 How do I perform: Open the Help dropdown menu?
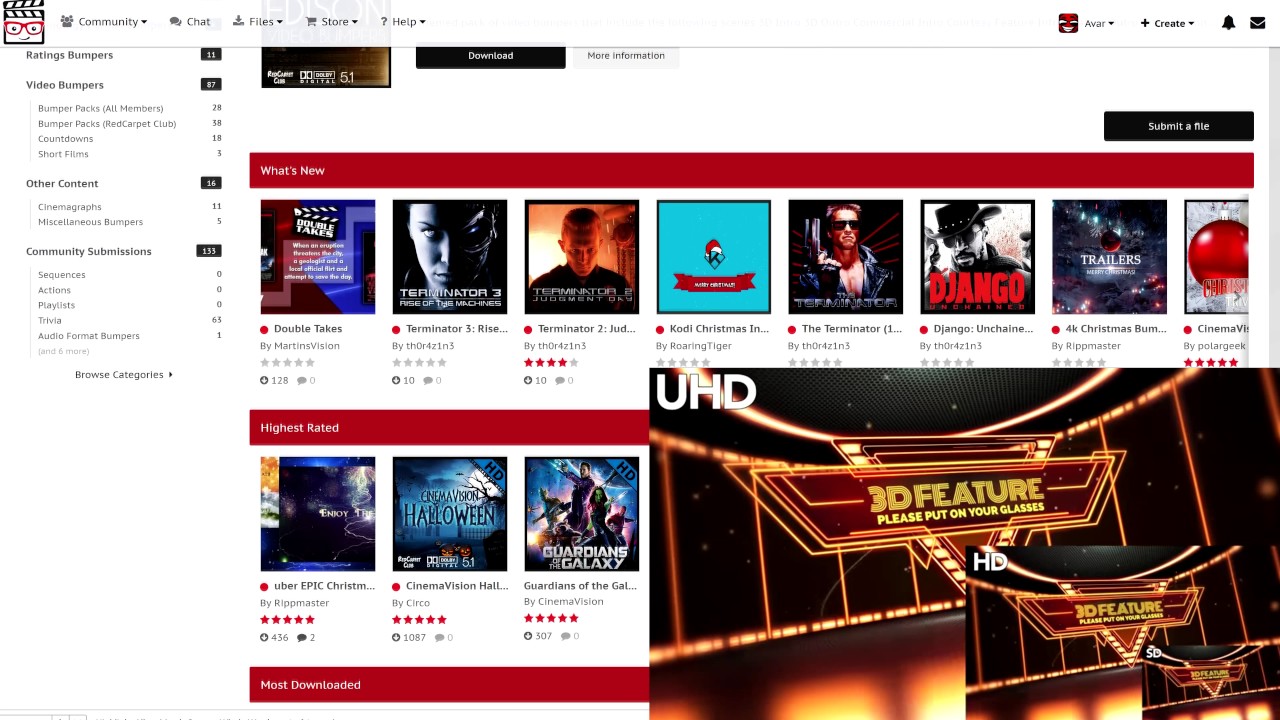click(x=402, y=21)
